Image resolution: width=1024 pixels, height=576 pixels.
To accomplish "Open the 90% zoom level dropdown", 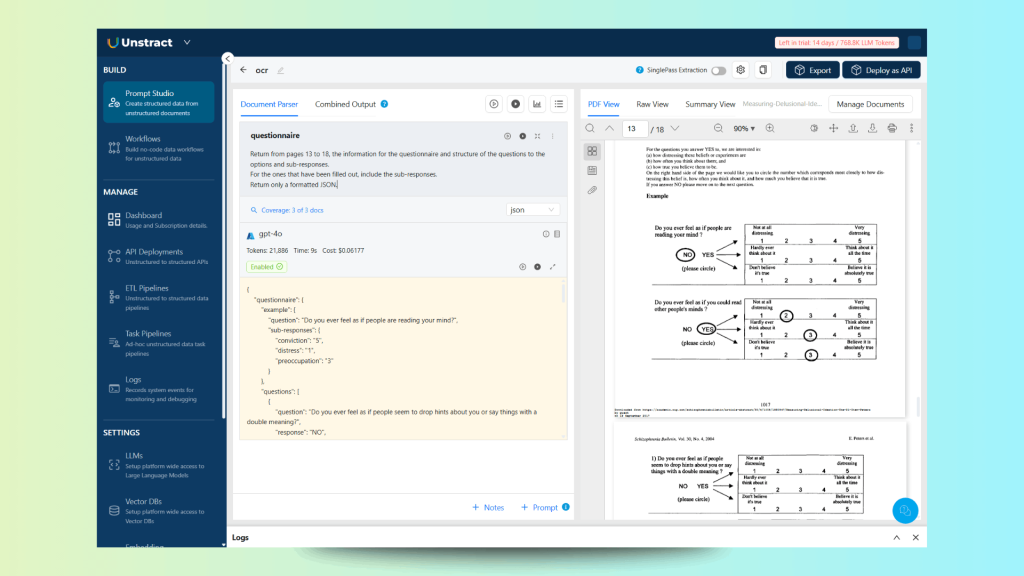I will tap(743, 129).
